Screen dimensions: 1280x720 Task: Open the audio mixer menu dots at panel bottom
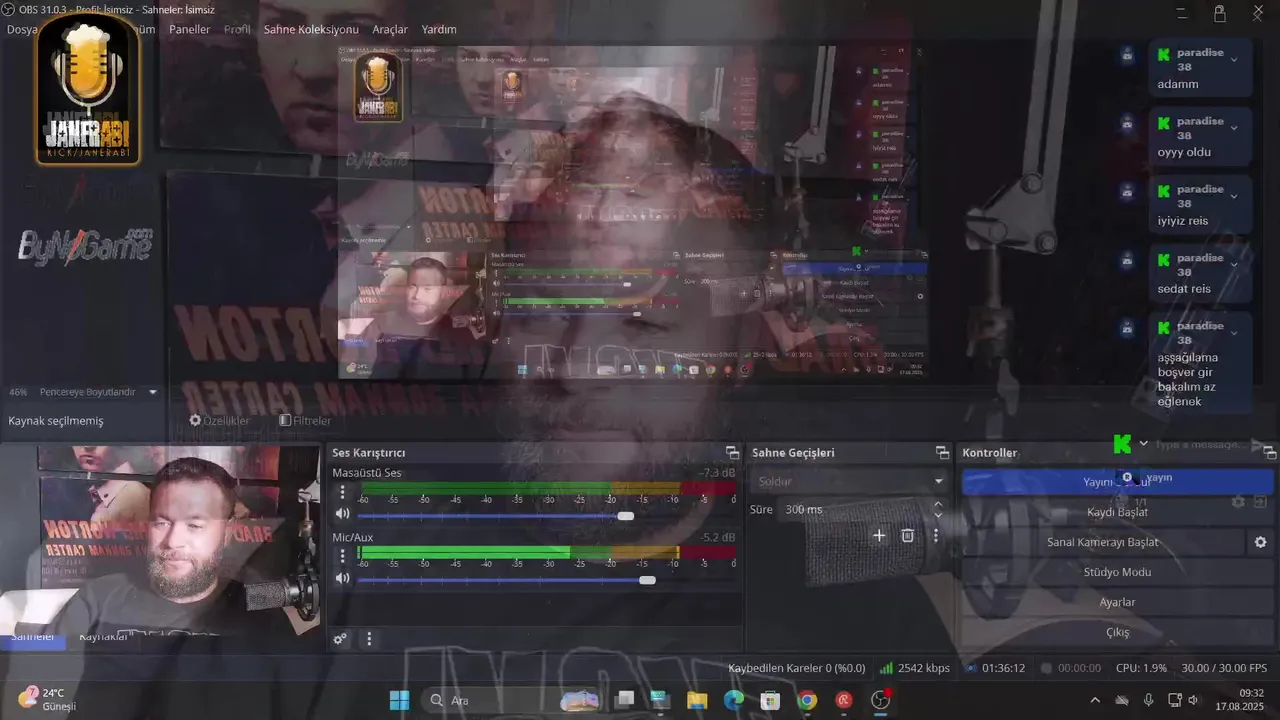coord(369,639)
